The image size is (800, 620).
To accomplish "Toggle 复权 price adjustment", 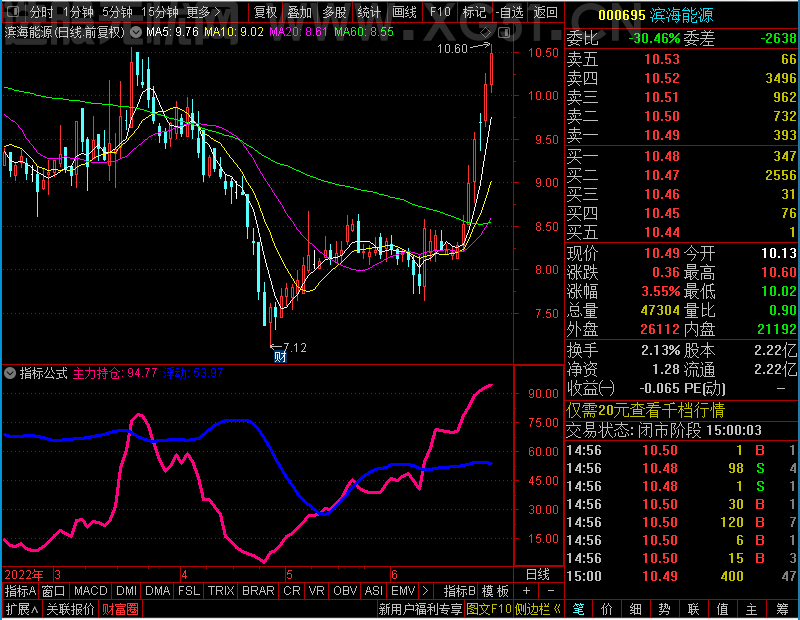I will coord(265,12).
